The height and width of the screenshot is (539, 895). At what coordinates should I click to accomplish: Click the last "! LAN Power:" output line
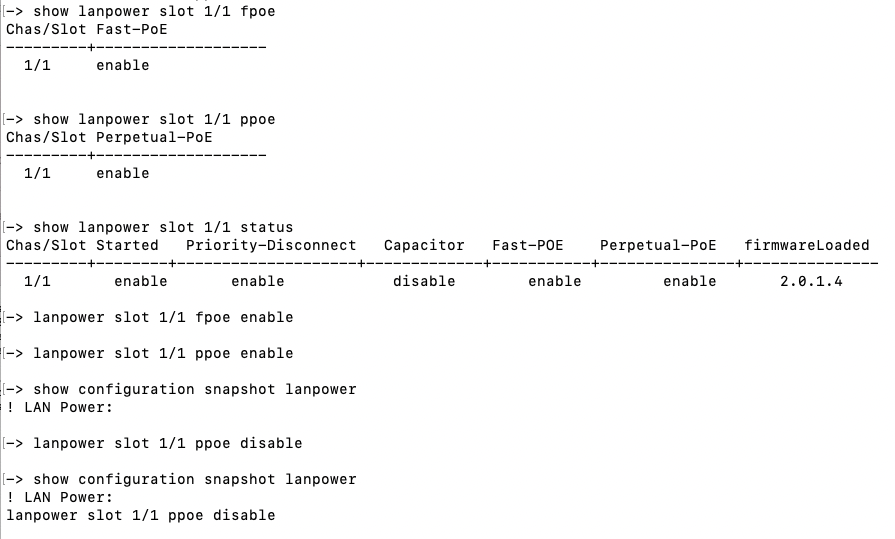point(60,497)
